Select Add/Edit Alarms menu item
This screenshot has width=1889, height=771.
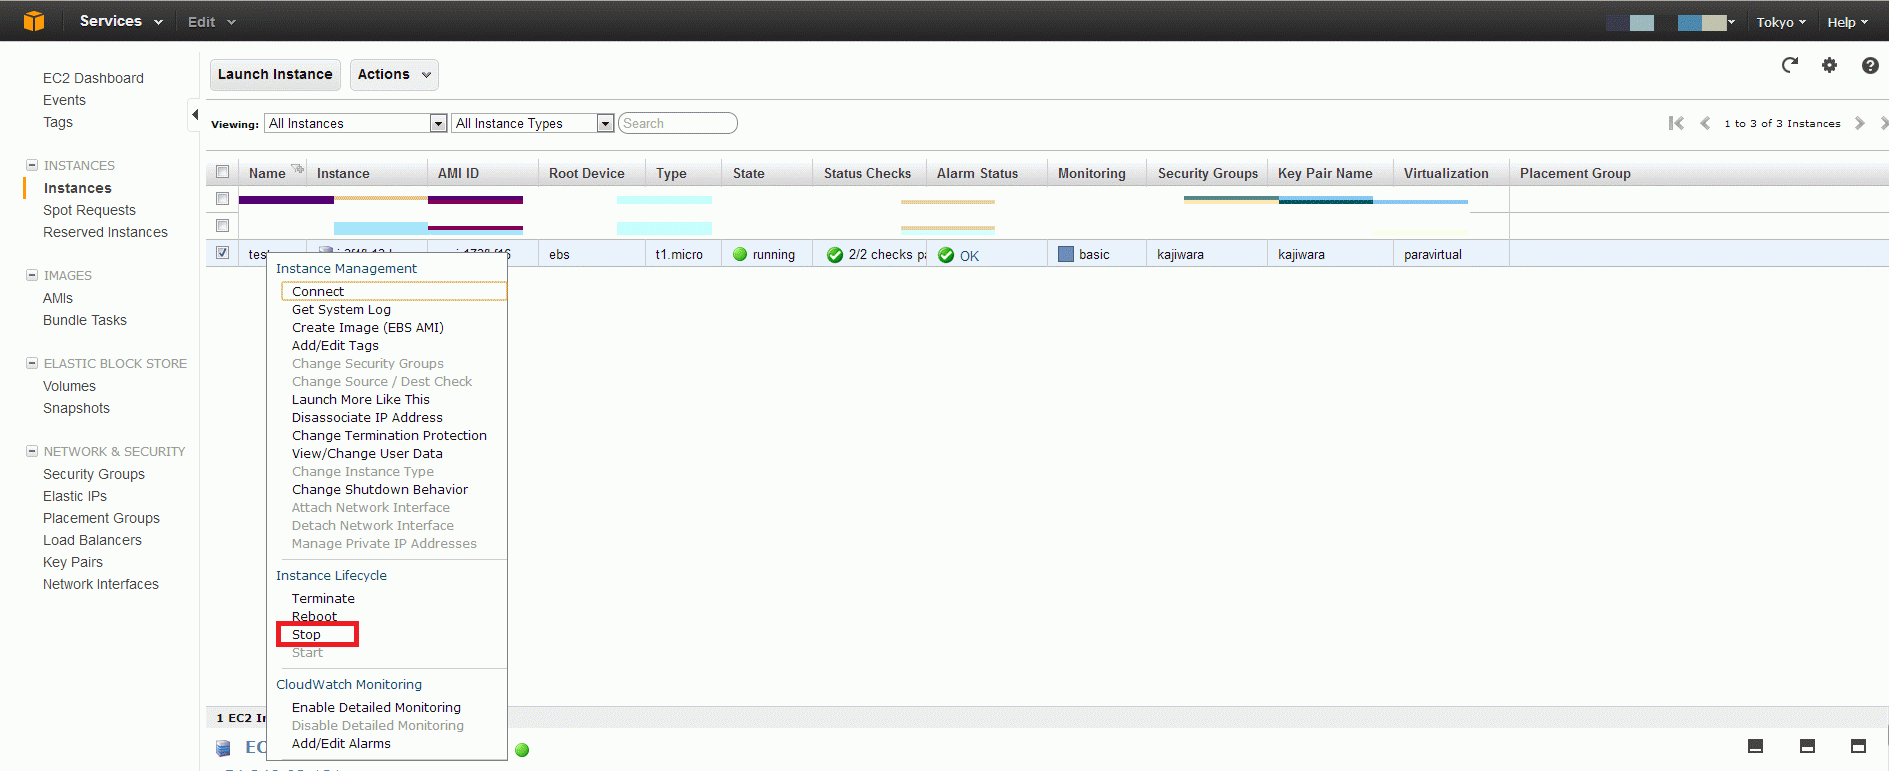(341, 744)
